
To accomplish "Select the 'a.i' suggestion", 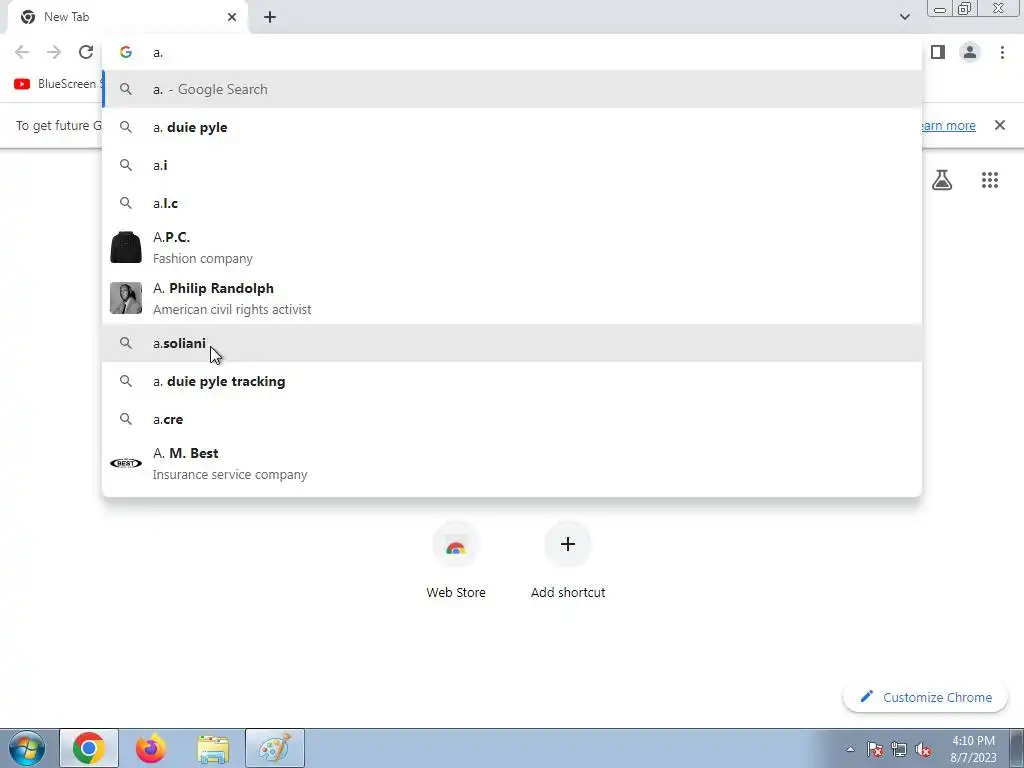I will pos(512,165).
